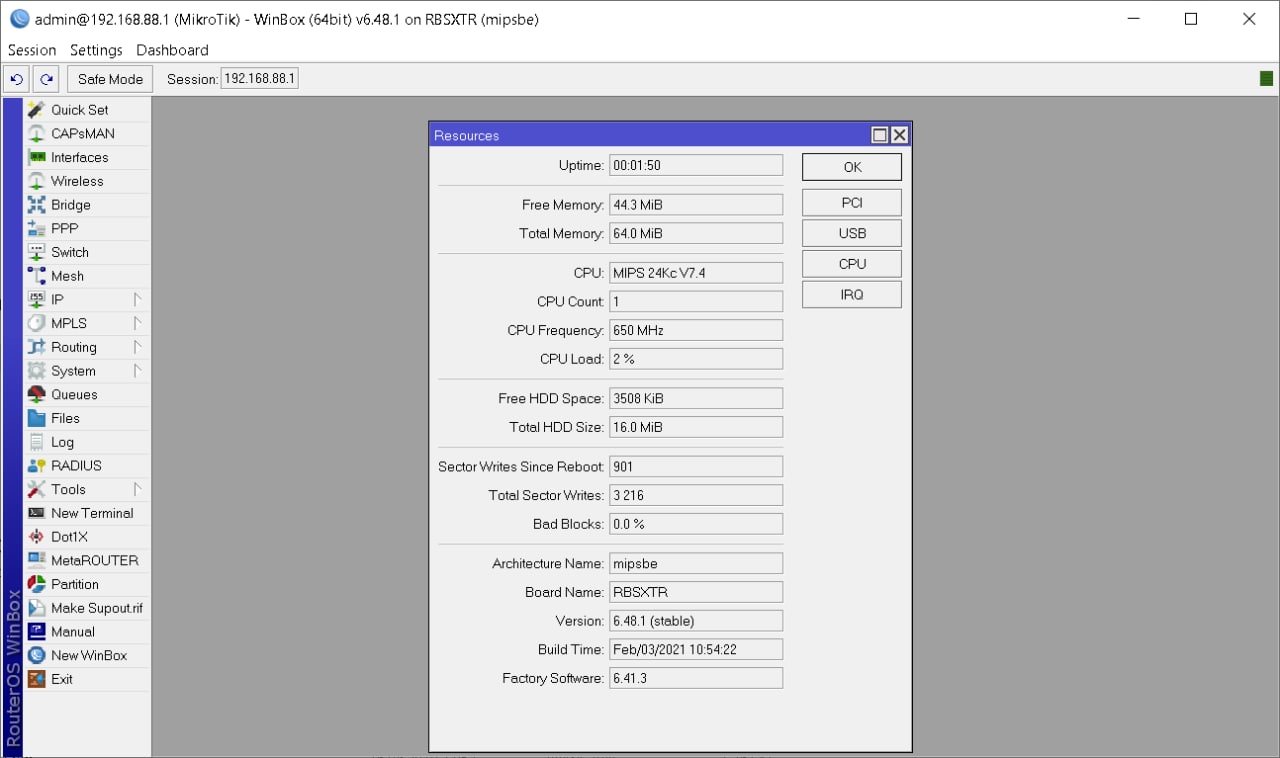
Task: Click the Version field 6.48.1 (stable)
Action: [696, 621]
